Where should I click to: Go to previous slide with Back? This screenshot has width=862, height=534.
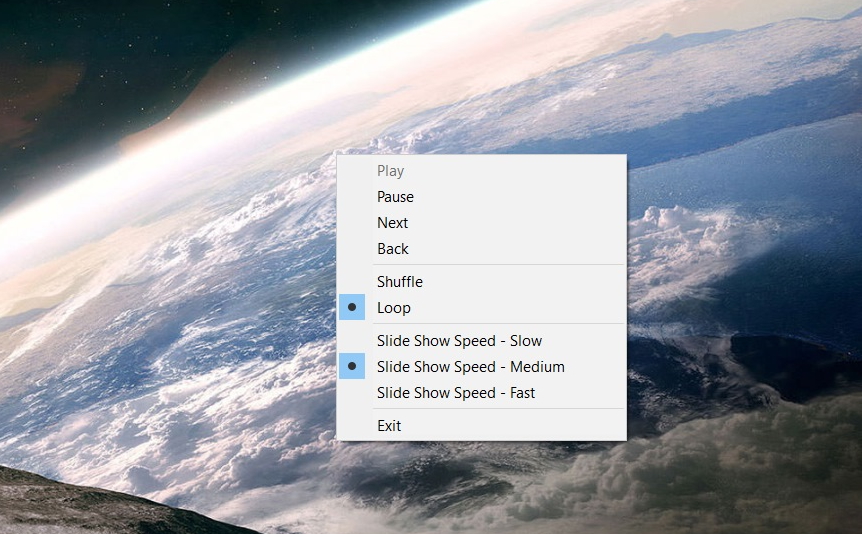482,249
